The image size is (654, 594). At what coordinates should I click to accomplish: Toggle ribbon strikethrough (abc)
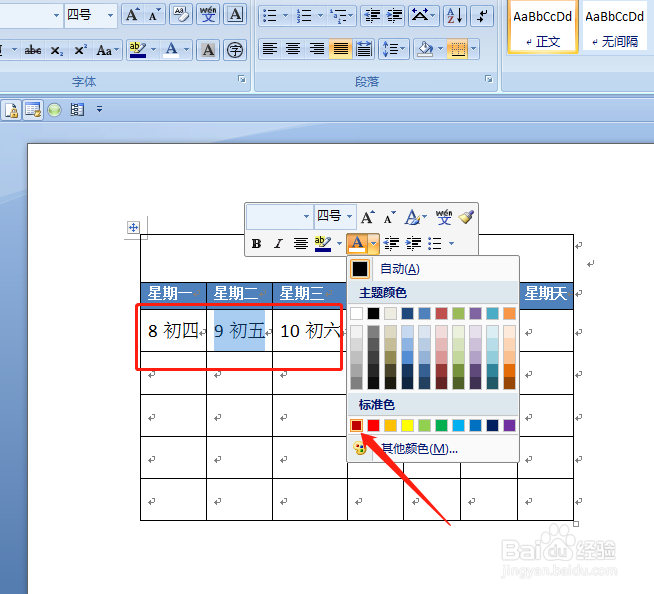[33, 50]
